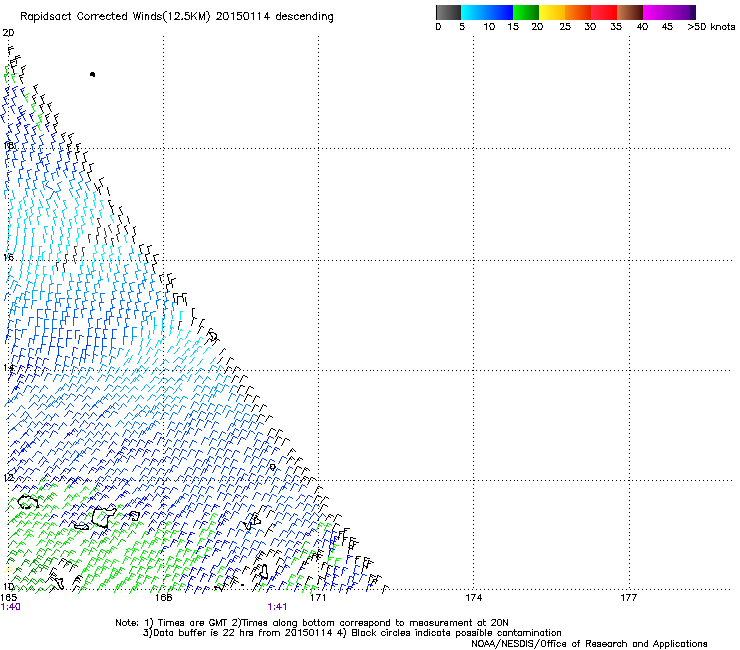Click the legend tick label '25'
Viewport: 740px width, 650px height.
(x=565, y=27)
